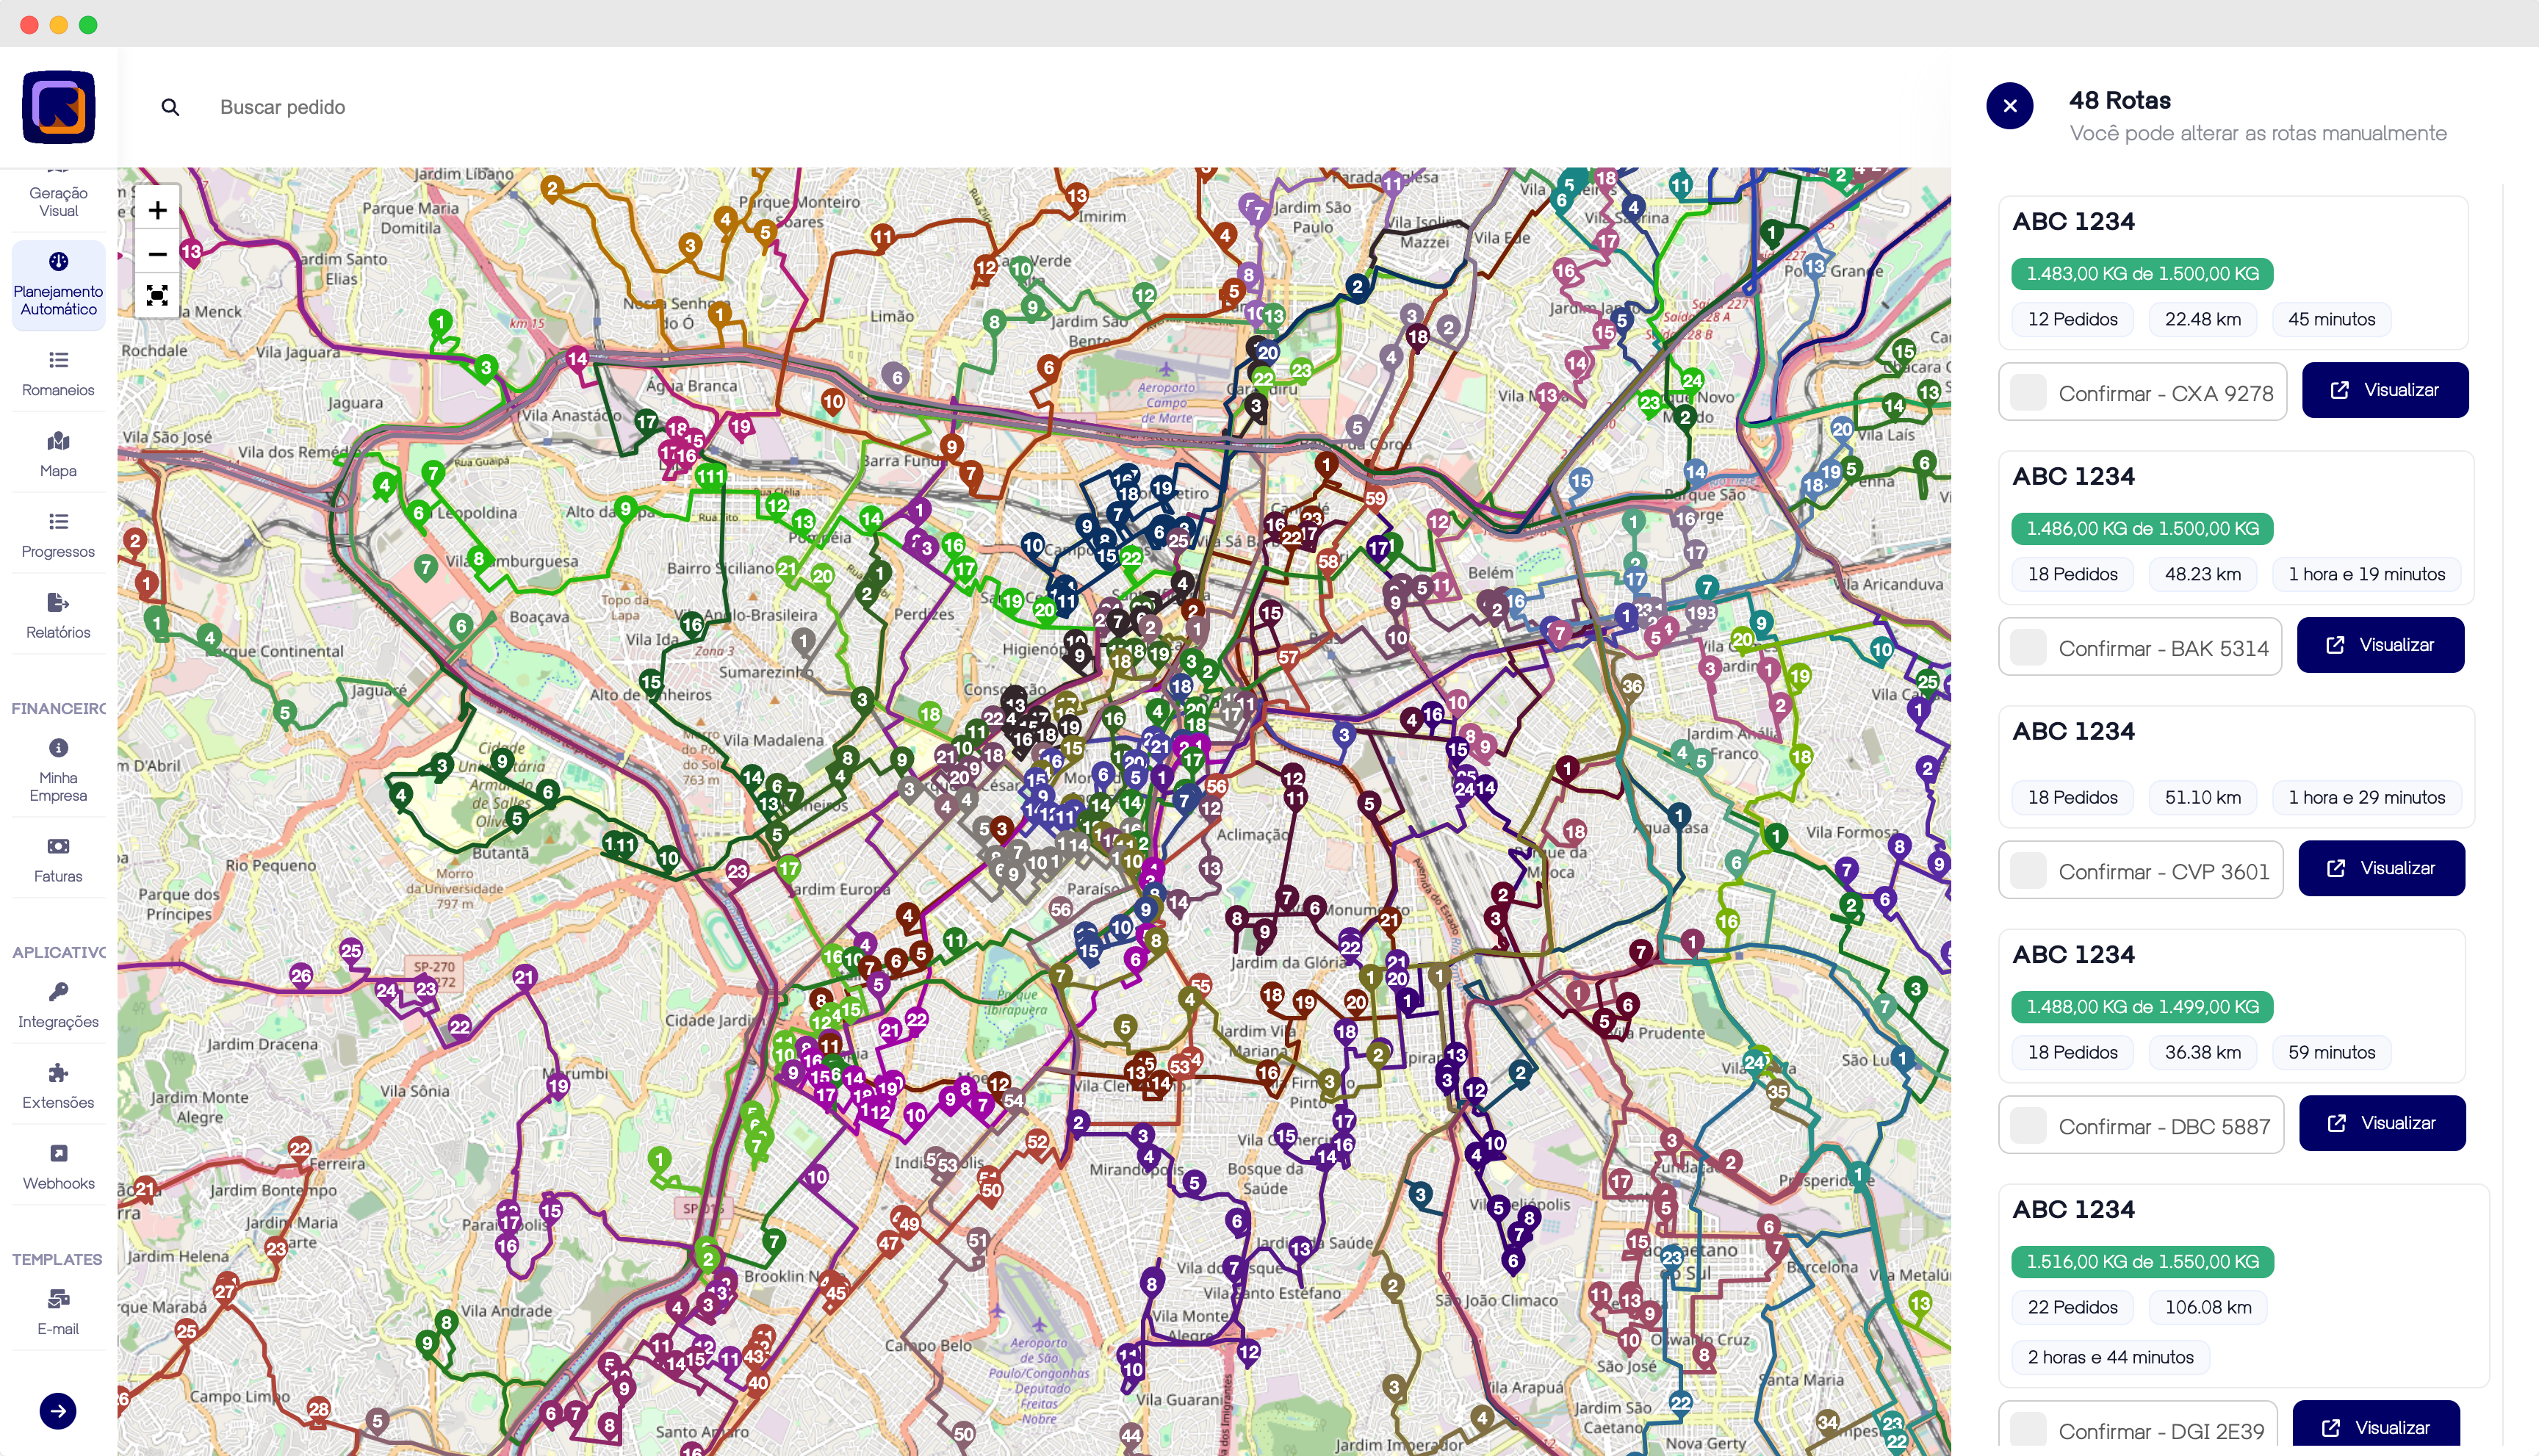Click the macOS yellow minimize button

[59, 24]
